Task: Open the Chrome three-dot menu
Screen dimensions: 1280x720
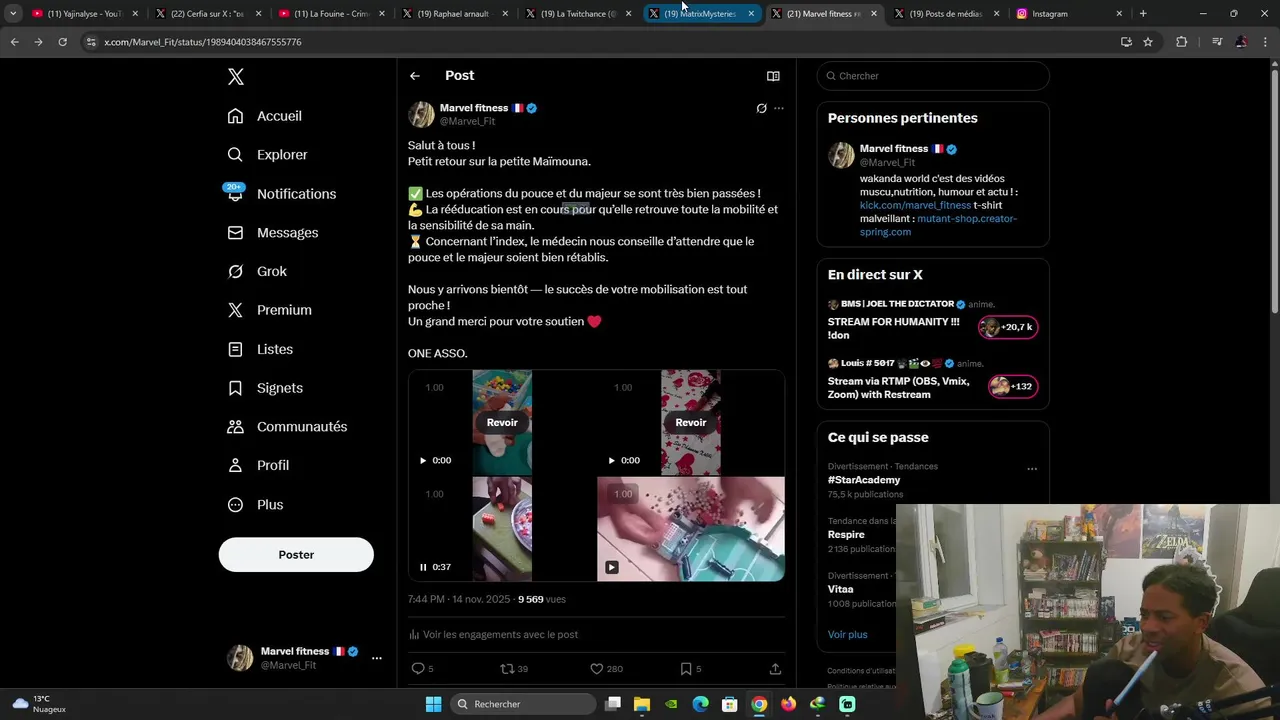Action: click(x=1265, y=42)
